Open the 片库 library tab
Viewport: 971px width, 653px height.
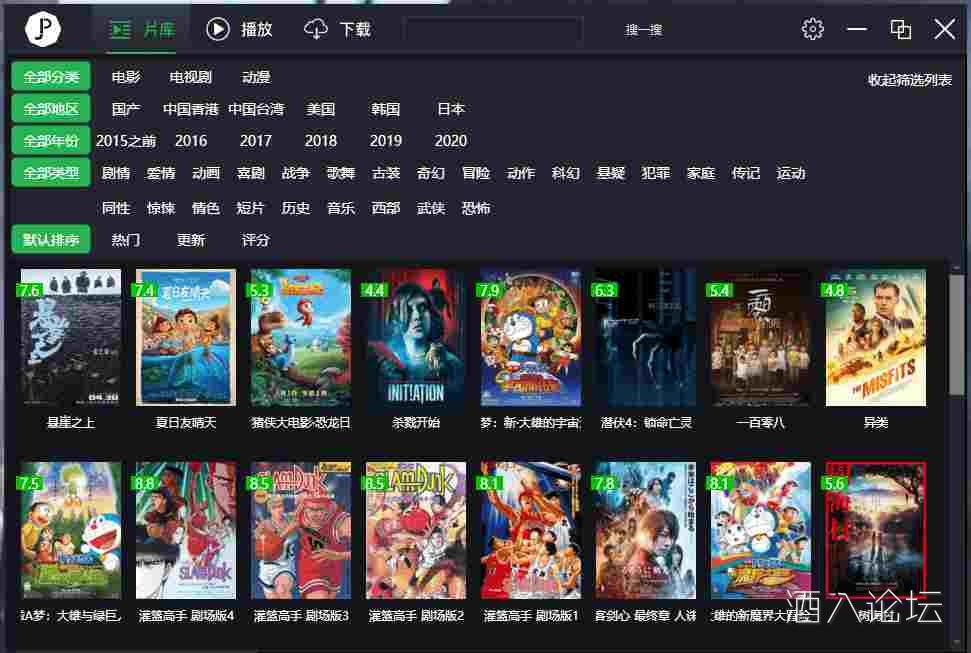(x=142, y=29)
